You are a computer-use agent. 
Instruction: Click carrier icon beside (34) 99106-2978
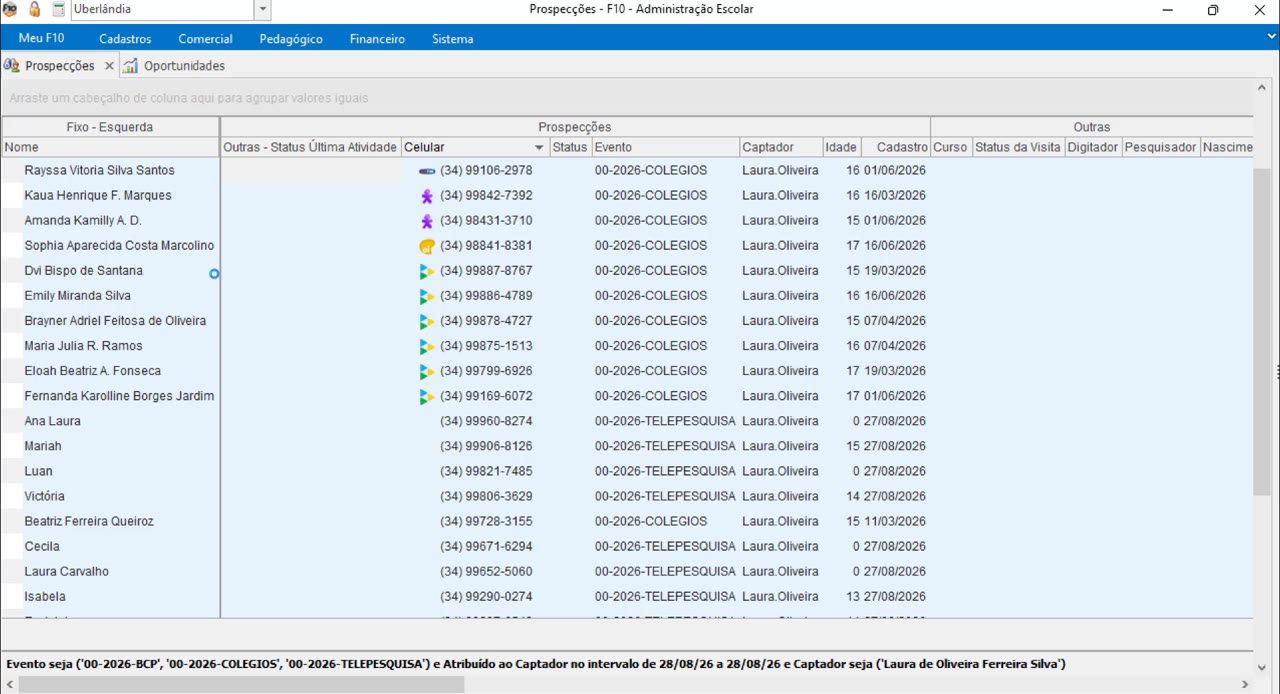(x=427, y=171)
